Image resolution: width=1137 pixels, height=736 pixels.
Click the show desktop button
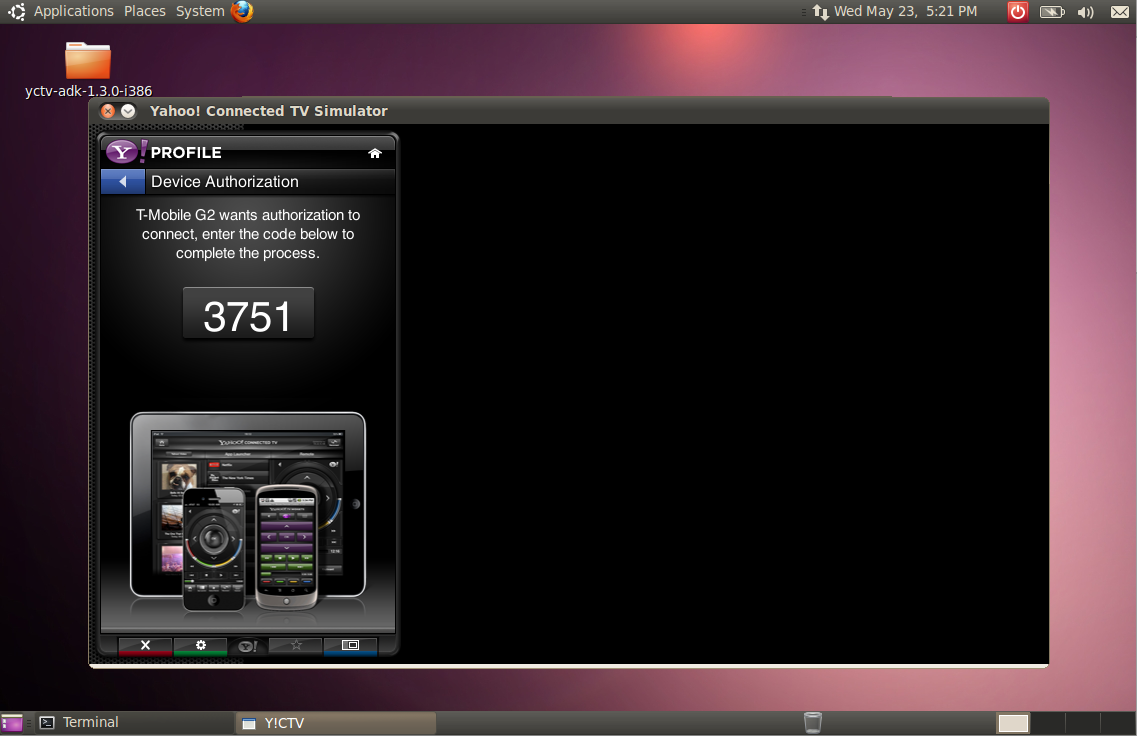click(x=12, y=723)
